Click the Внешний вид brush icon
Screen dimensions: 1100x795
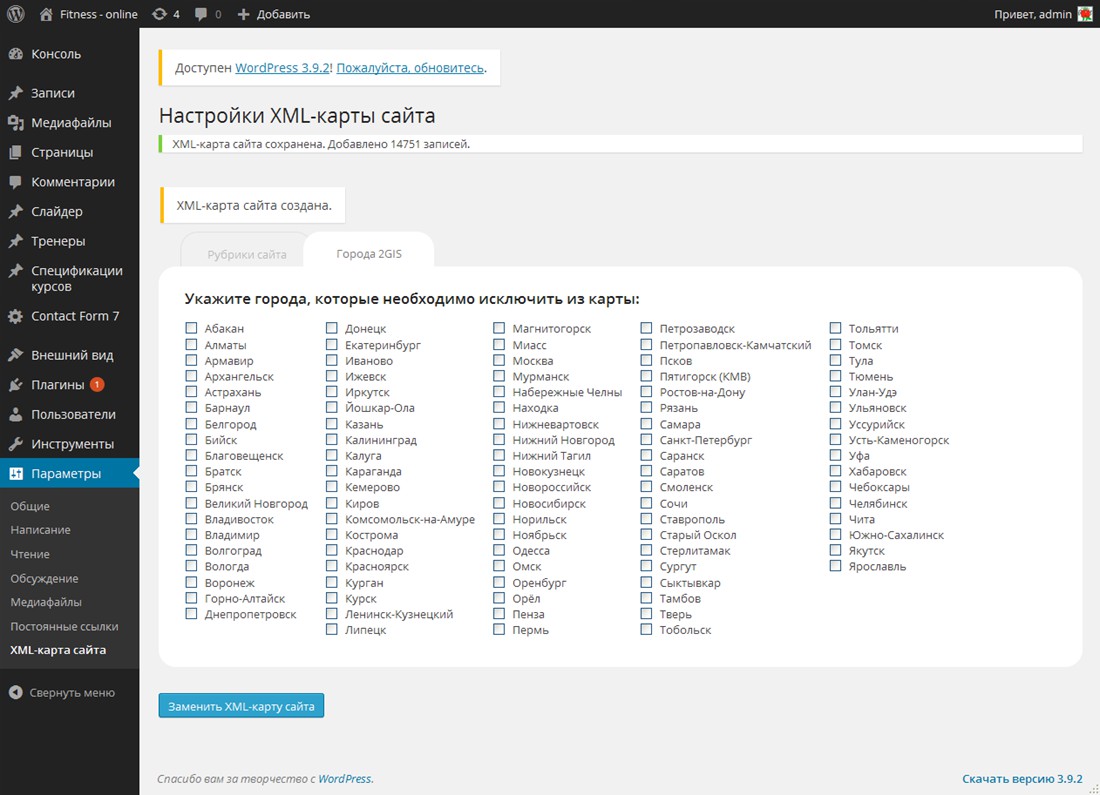[x=15, y=355]
